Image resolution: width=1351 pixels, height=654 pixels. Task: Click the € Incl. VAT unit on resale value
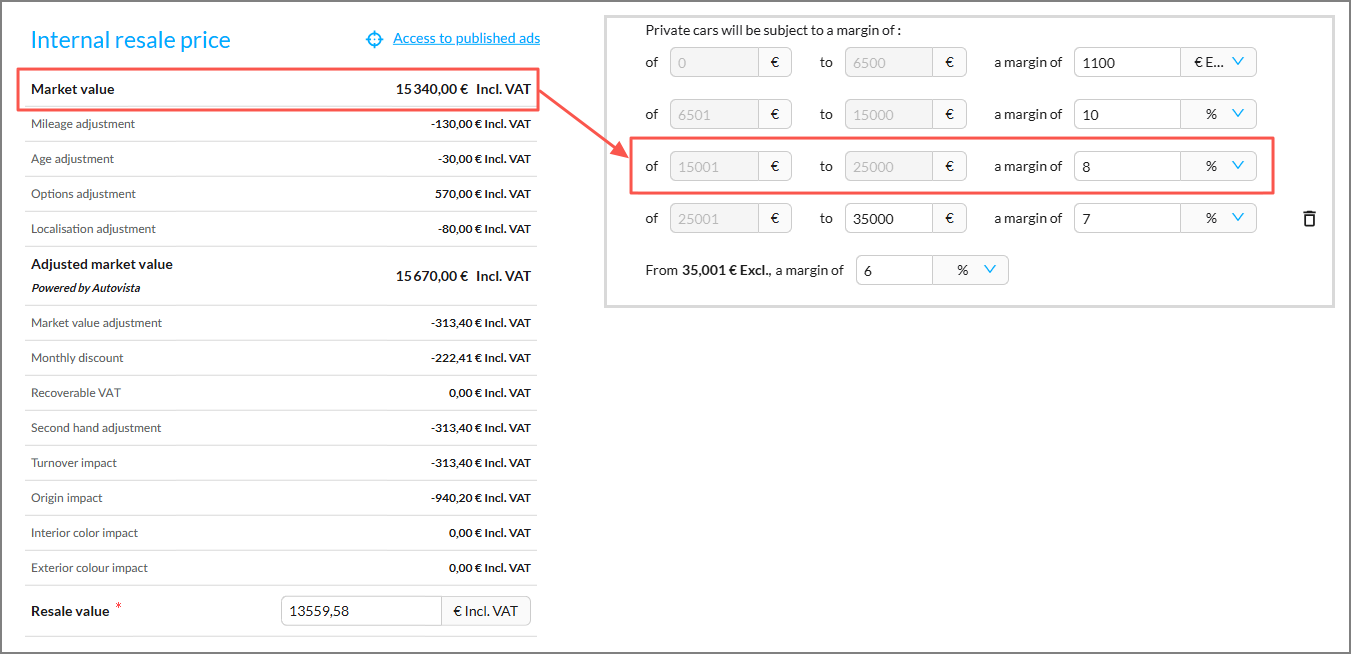pos(486,611)
